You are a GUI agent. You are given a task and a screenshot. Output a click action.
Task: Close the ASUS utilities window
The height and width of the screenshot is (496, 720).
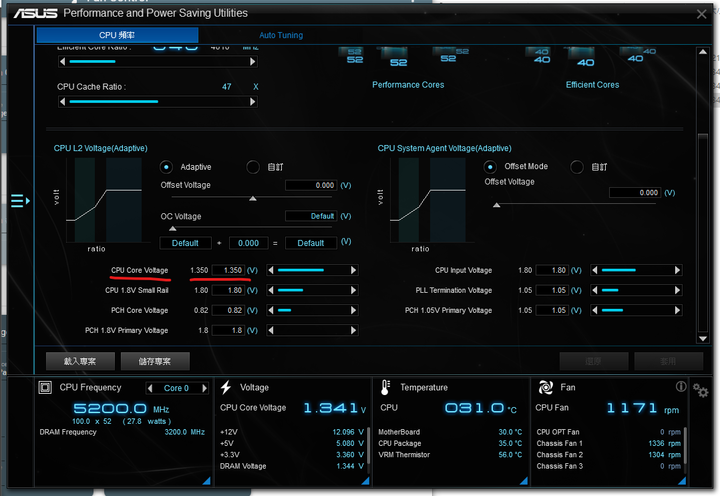pyautogui.click(x=701, y=14)
